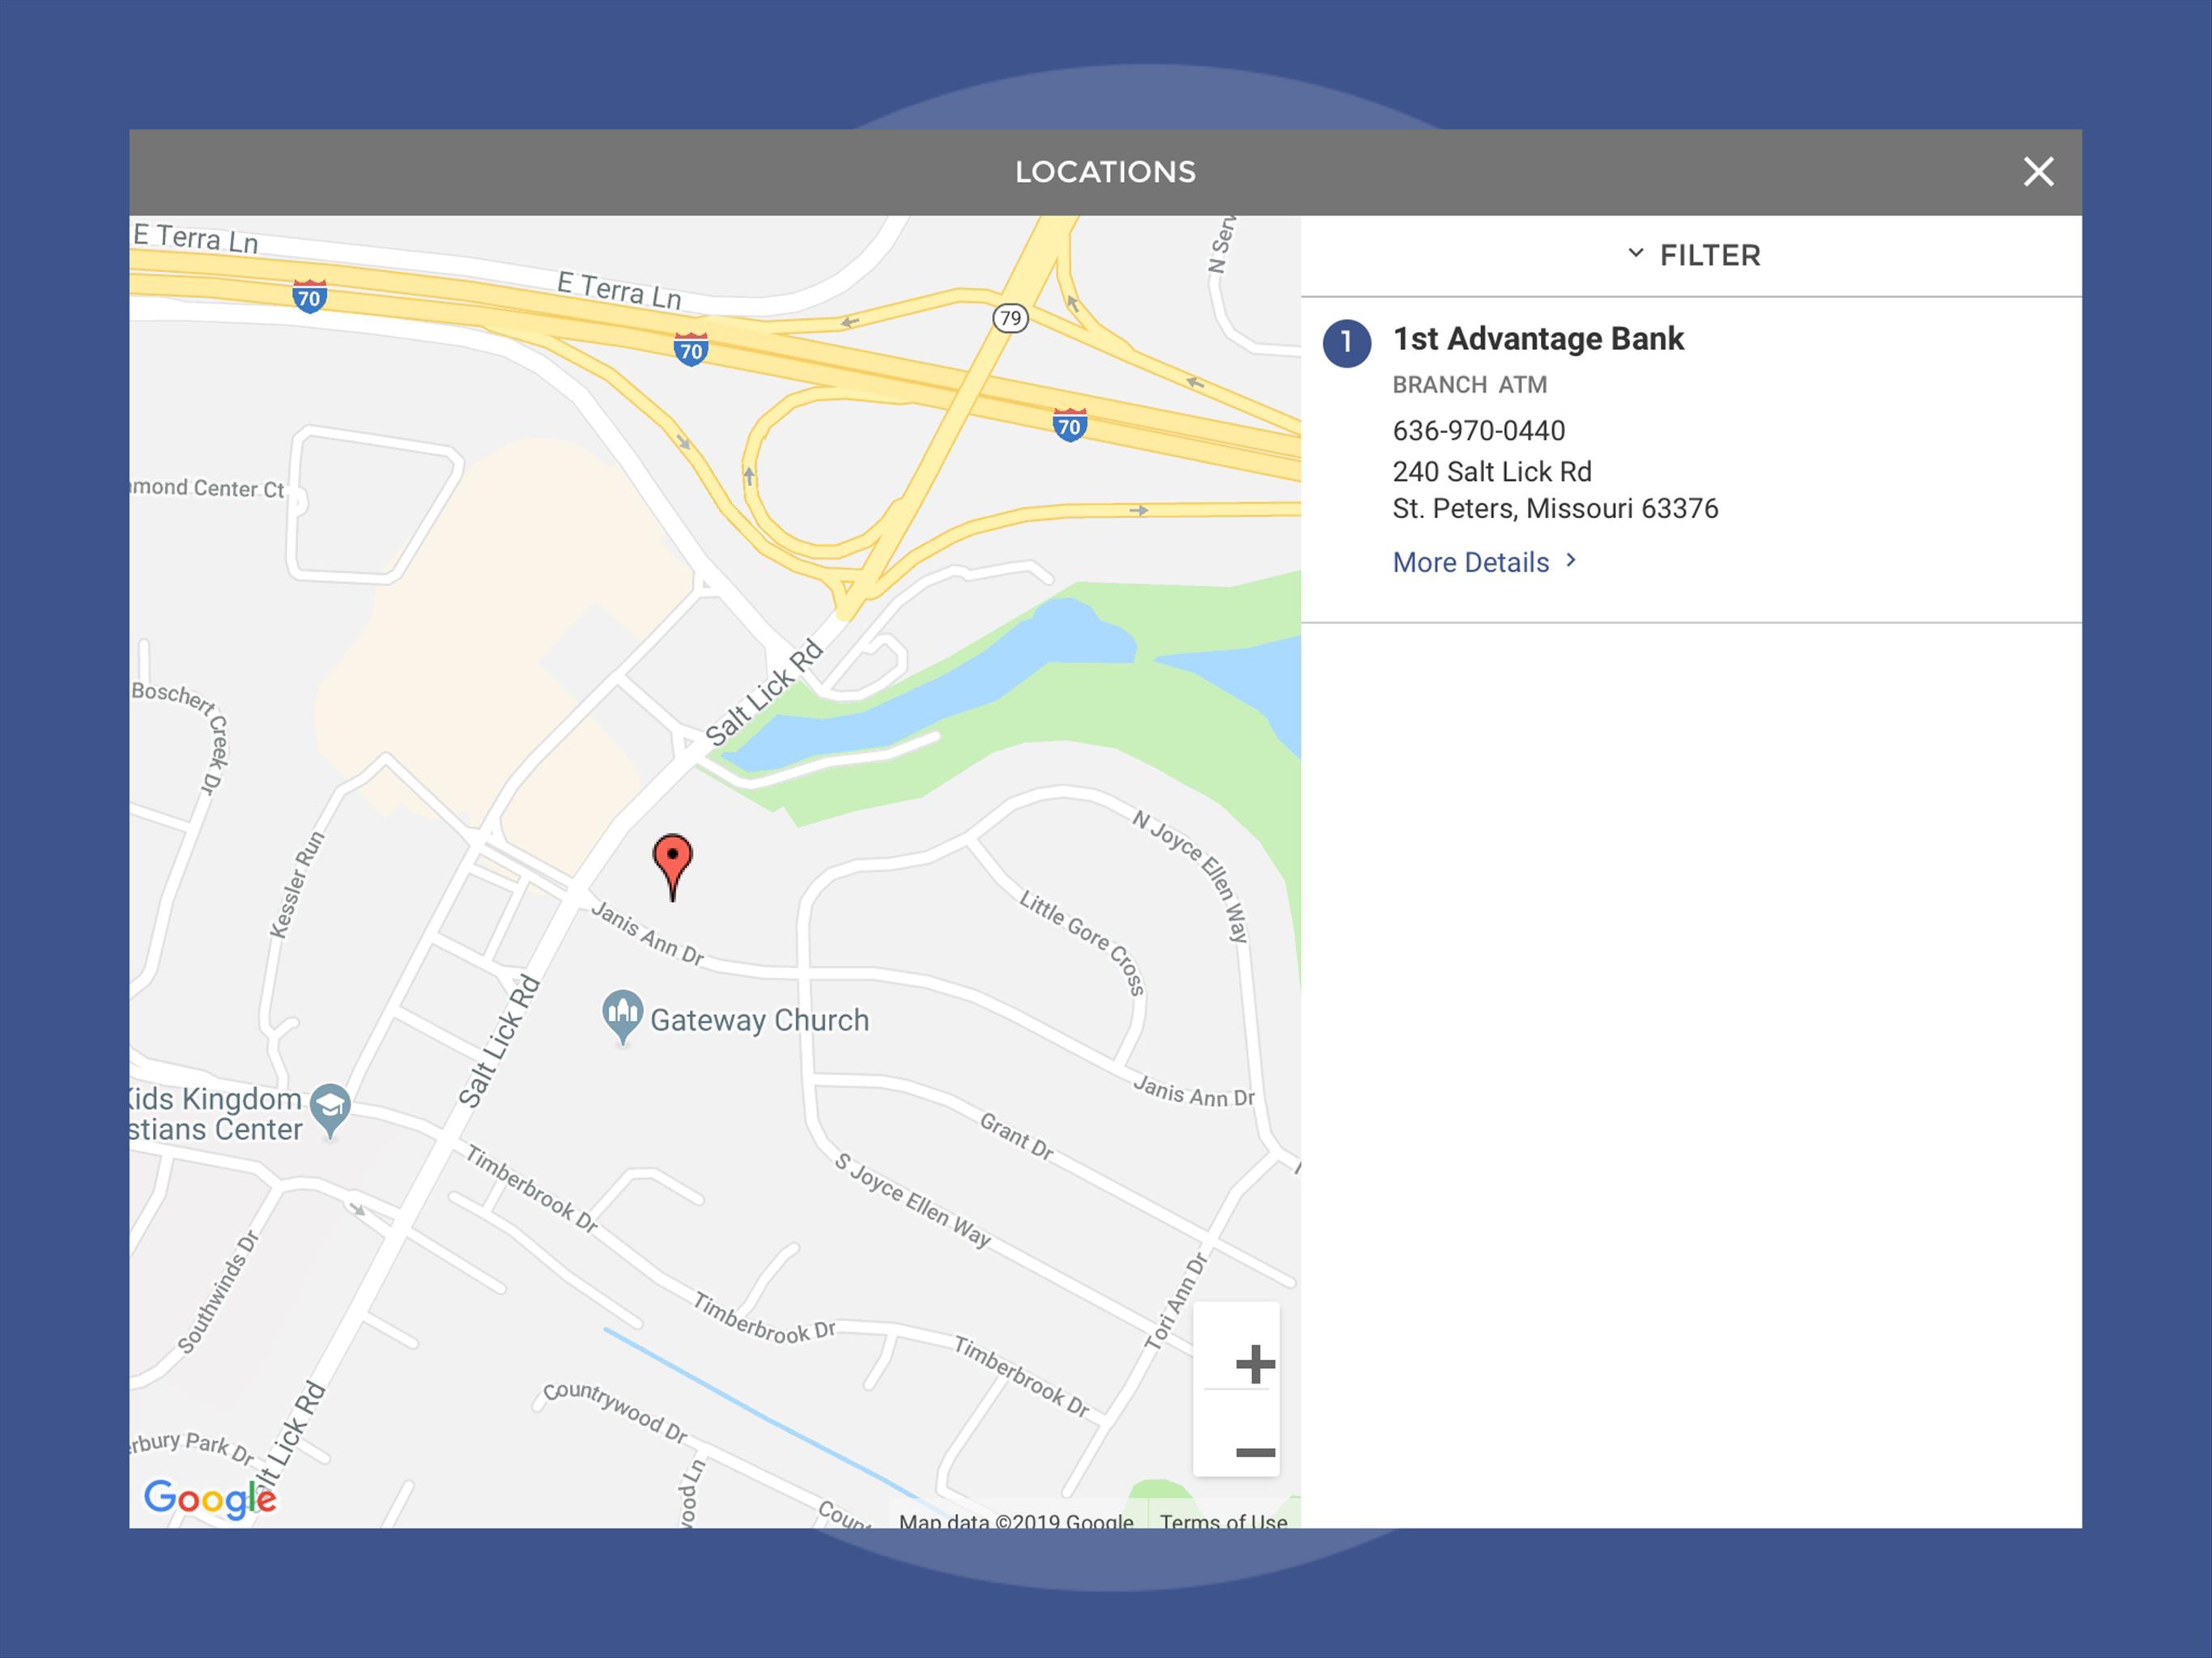Viewport: 2212px width, 1658px height.
Task: Zoom out on the map
Action: coord(1255,1452)
